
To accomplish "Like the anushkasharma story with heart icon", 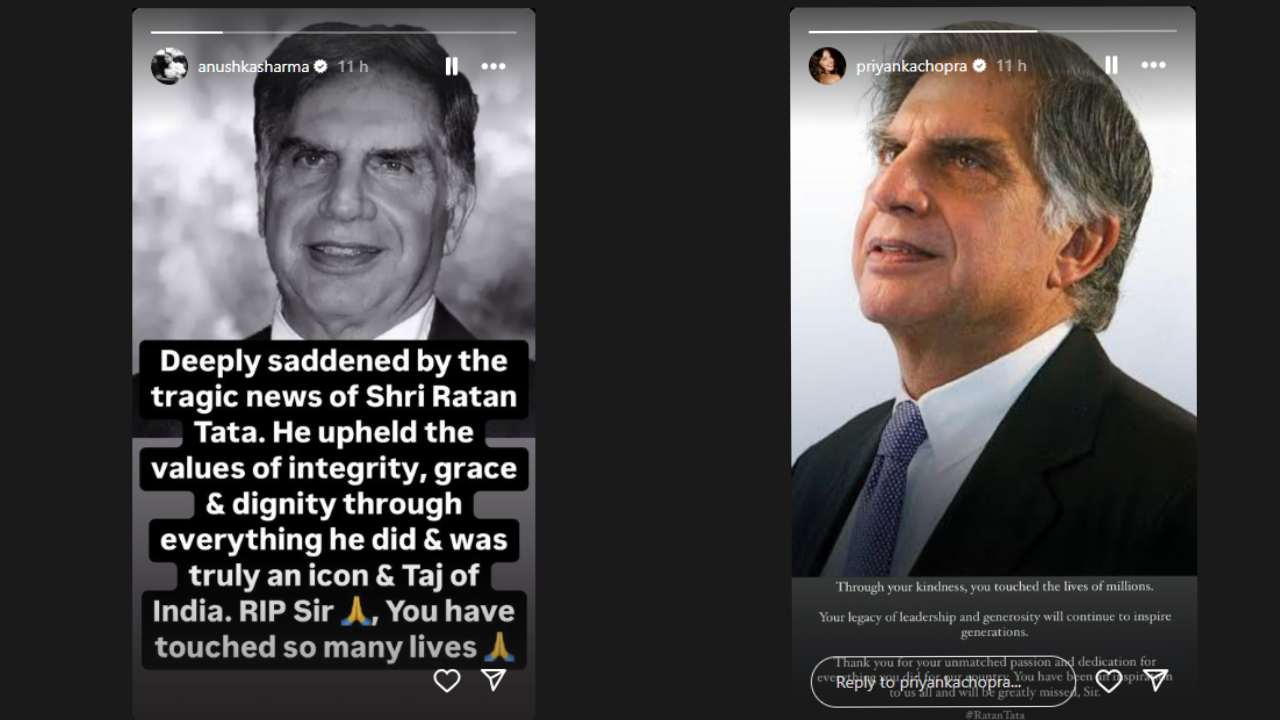I will [x=447, y=680].
